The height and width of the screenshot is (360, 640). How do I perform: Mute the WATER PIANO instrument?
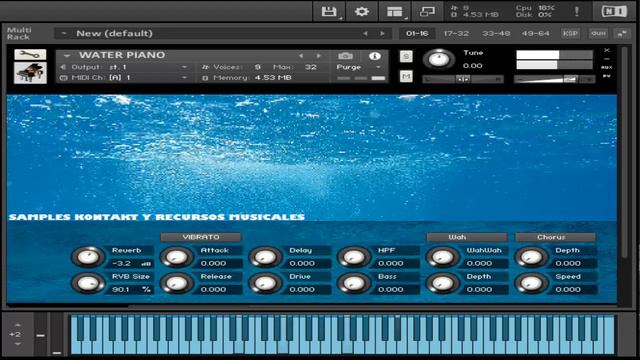pyautogui.click(x=406, y=76)
